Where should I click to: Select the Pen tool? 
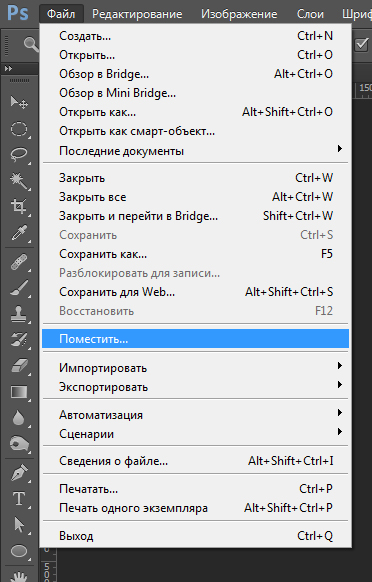[x=19, y=474]
